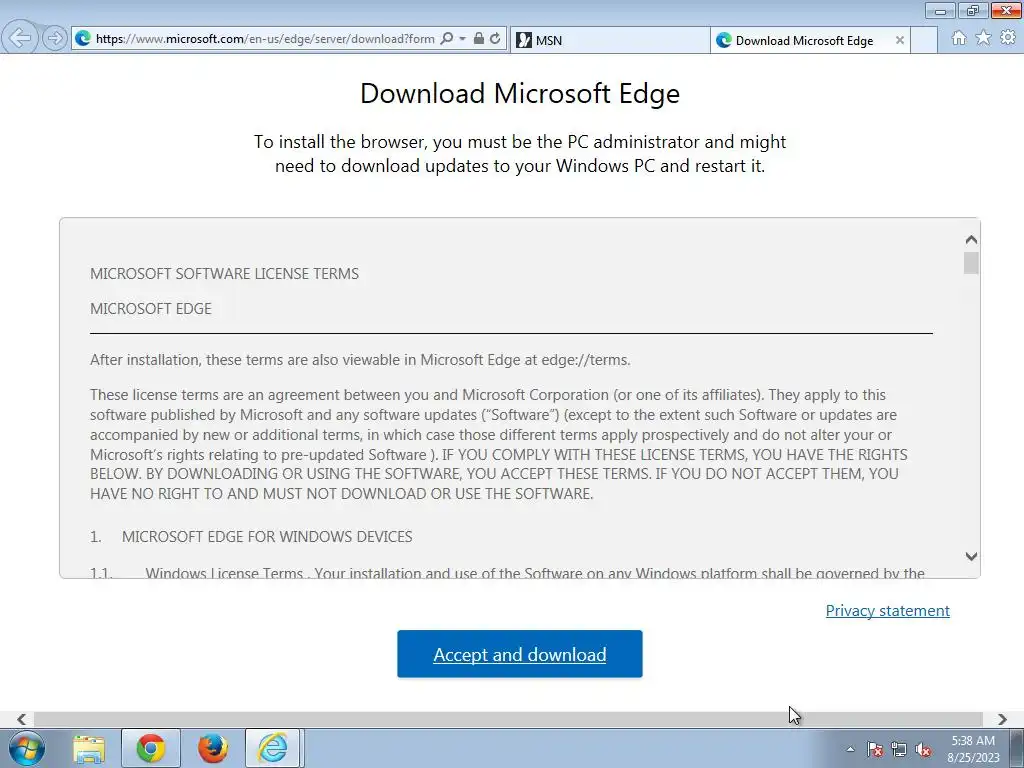The height and width of the screenshot is (768, 1024).
Task: Open the Tools gear menu
Action: point(1008,39)
